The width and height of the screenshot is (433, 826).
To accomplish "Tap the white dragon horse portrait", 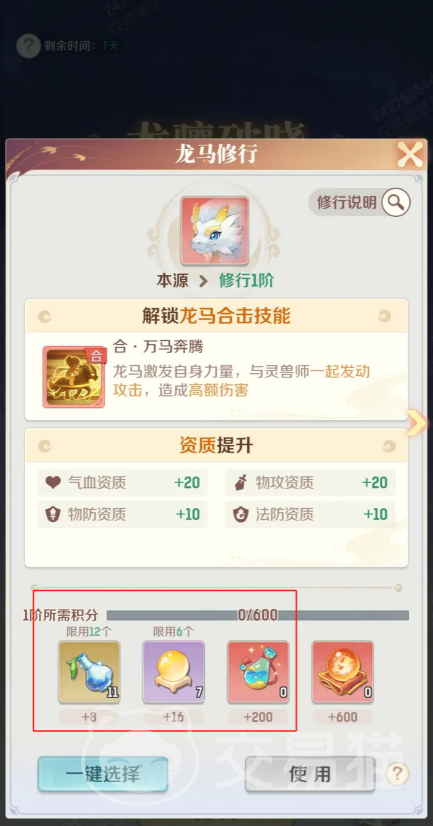I will click(215, 230).
